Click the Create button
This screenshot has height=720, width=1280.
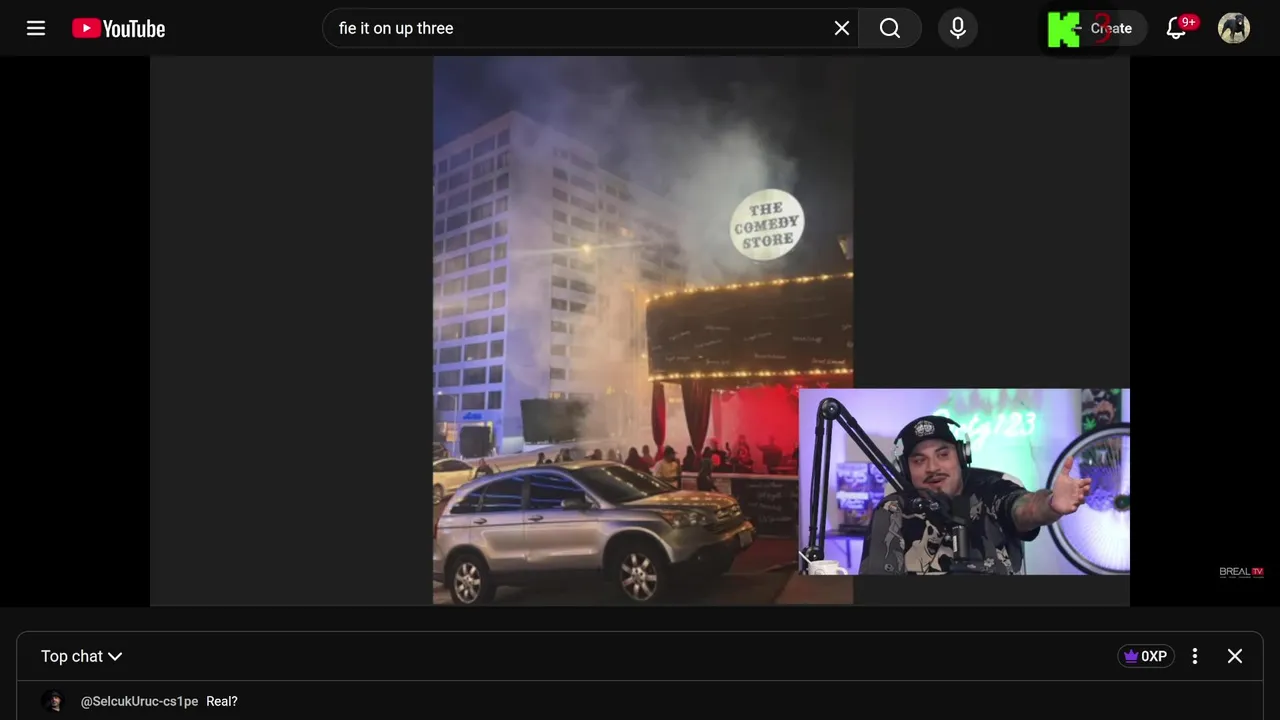(1110, 28)
